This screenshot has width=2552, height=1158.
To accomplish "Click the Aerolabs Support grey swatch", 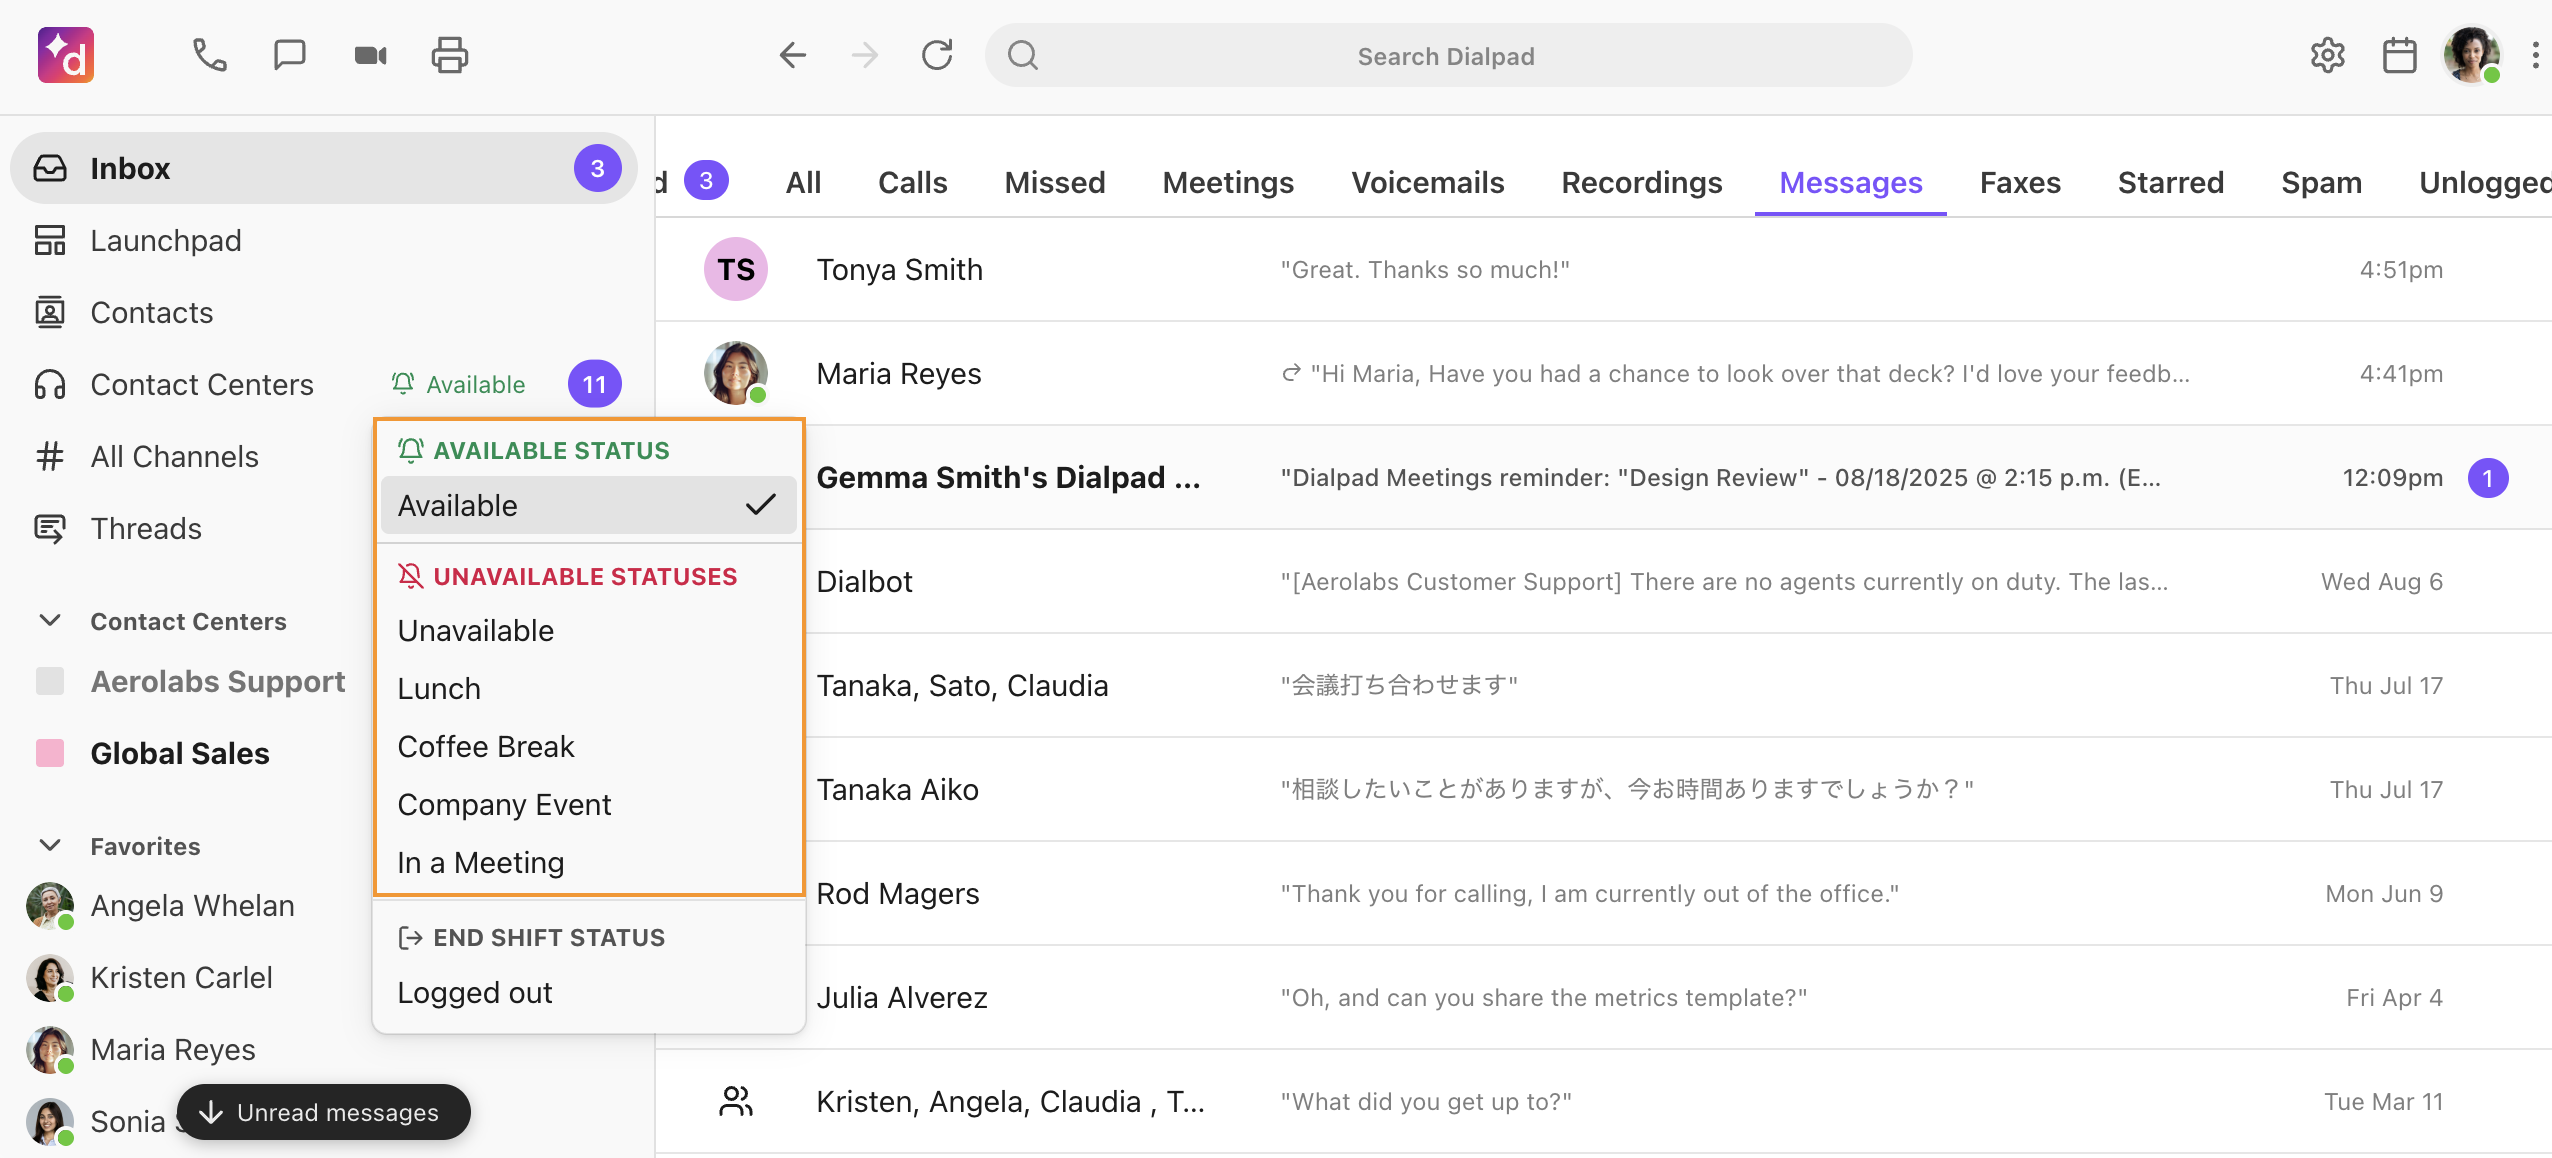I will point(50,681).
